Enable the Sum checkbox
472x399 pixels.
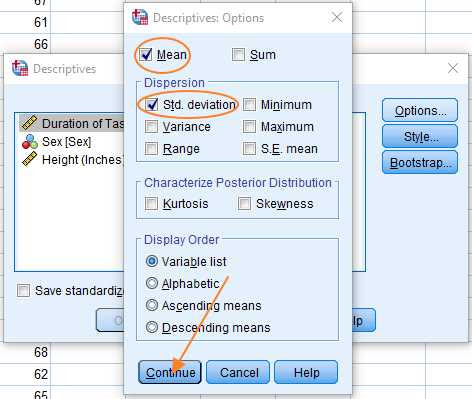coord(238,55)
